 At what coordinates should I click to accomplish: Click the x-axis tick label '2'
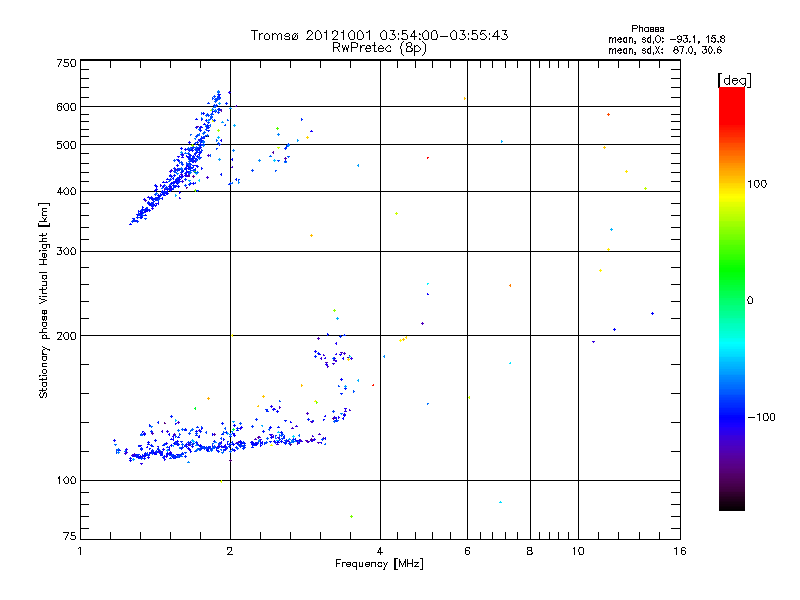[230, 551]
